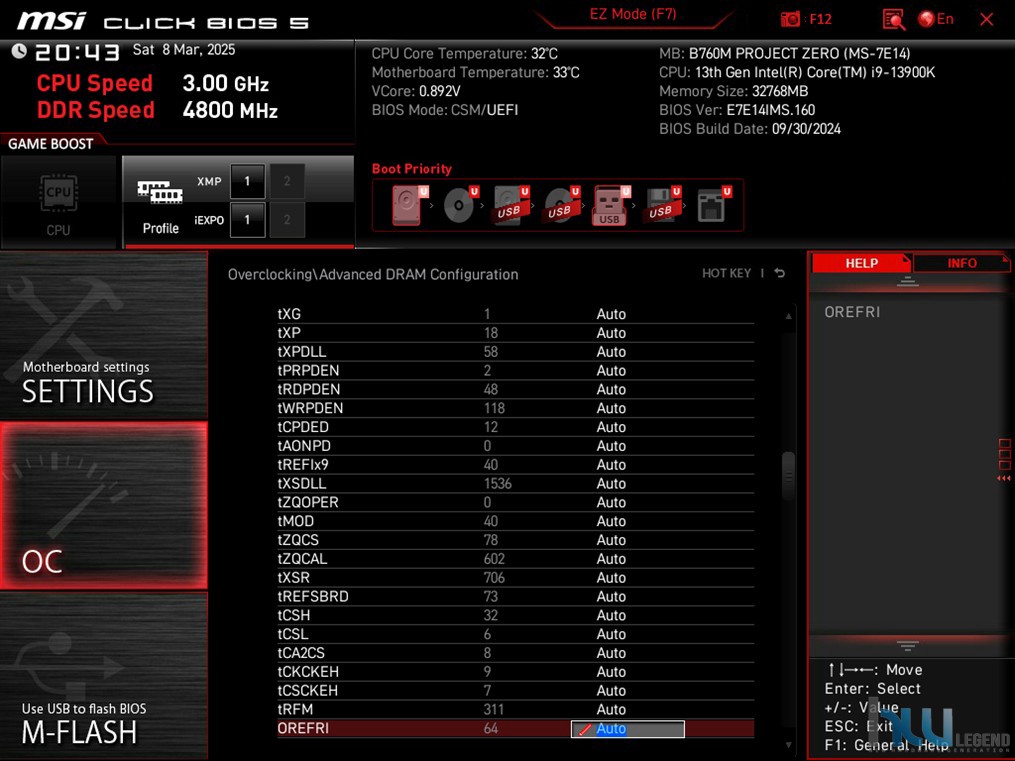Enable XMP profile 2
Image resolution: width=1015 pixels, height=761 pixels.
coord(287,181)
